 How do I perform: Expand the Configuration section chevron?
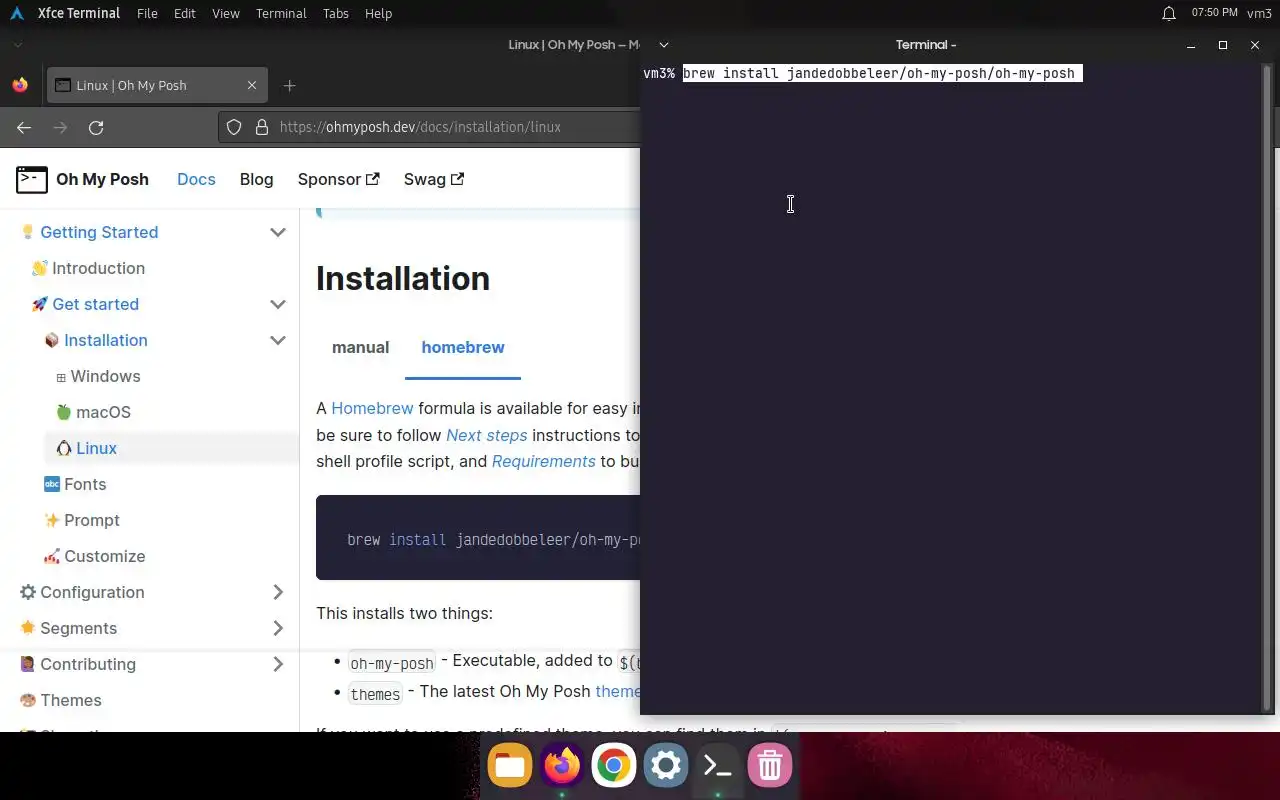pyautogui.click(x=278, y=592)
